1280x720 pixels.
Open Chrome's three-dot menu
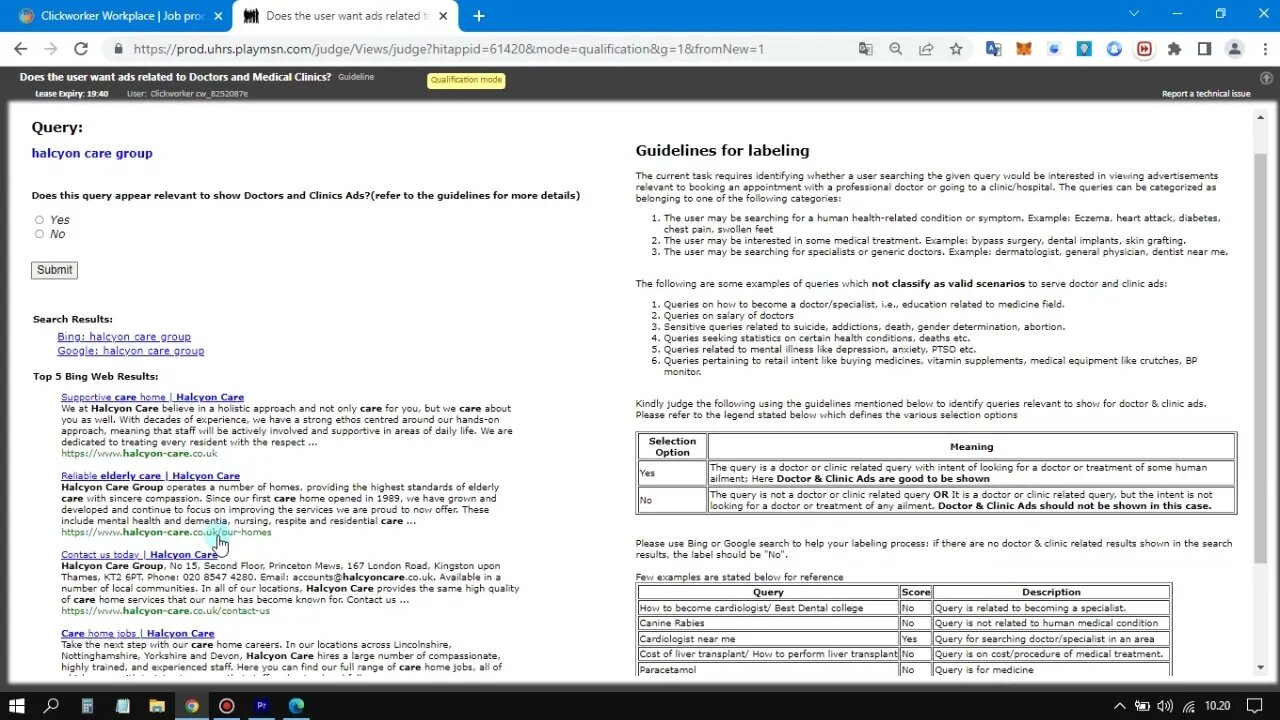click(x=1263, y=48)
